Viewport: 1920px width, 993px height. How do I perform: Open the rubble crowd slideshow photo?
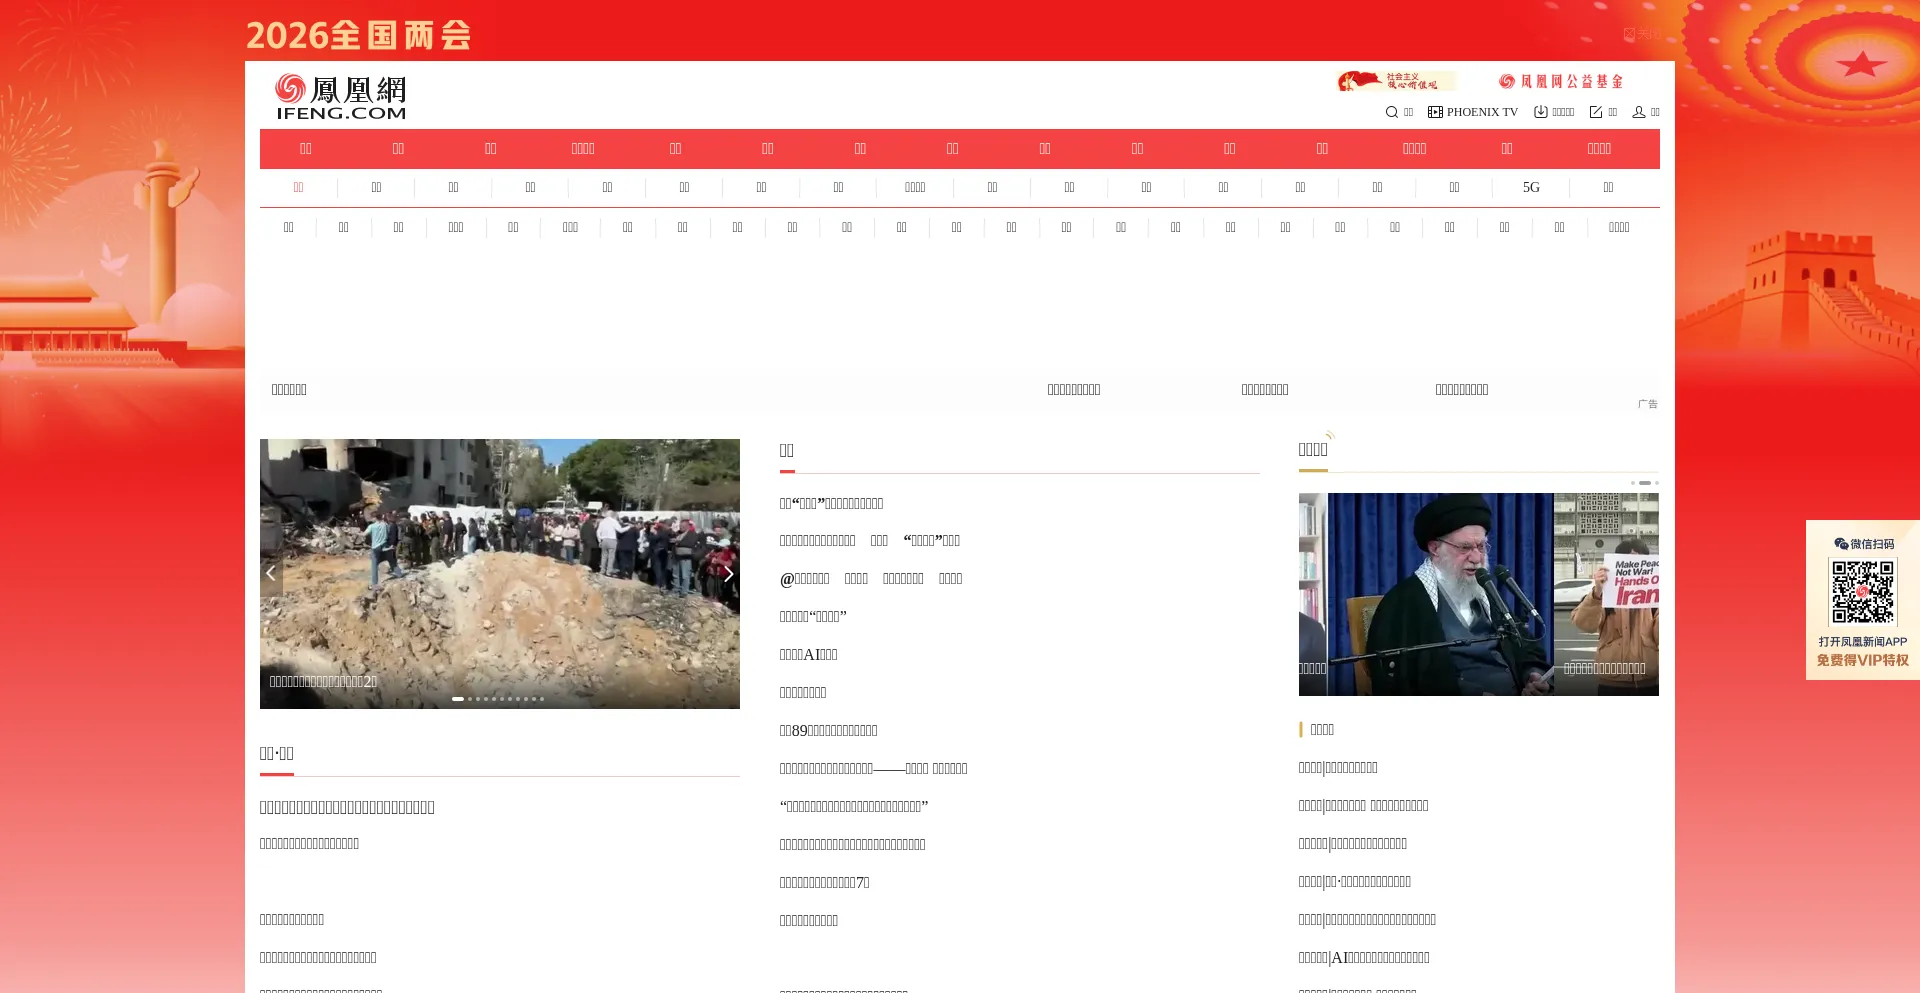pyautogui.click(x=500, y=573)
